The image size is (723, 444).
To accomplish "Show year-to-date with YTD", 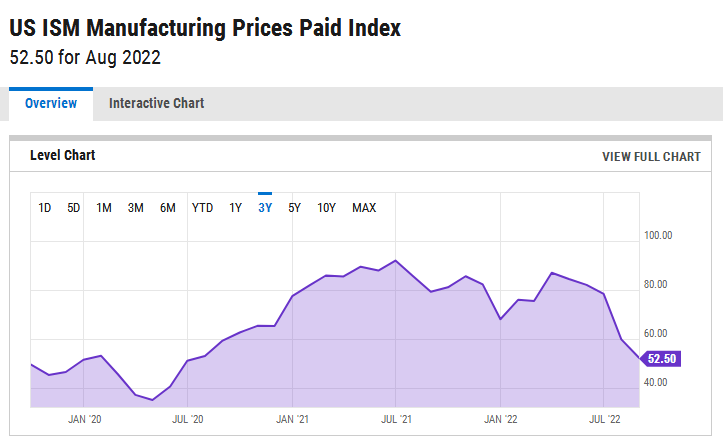I will [202, 208].
